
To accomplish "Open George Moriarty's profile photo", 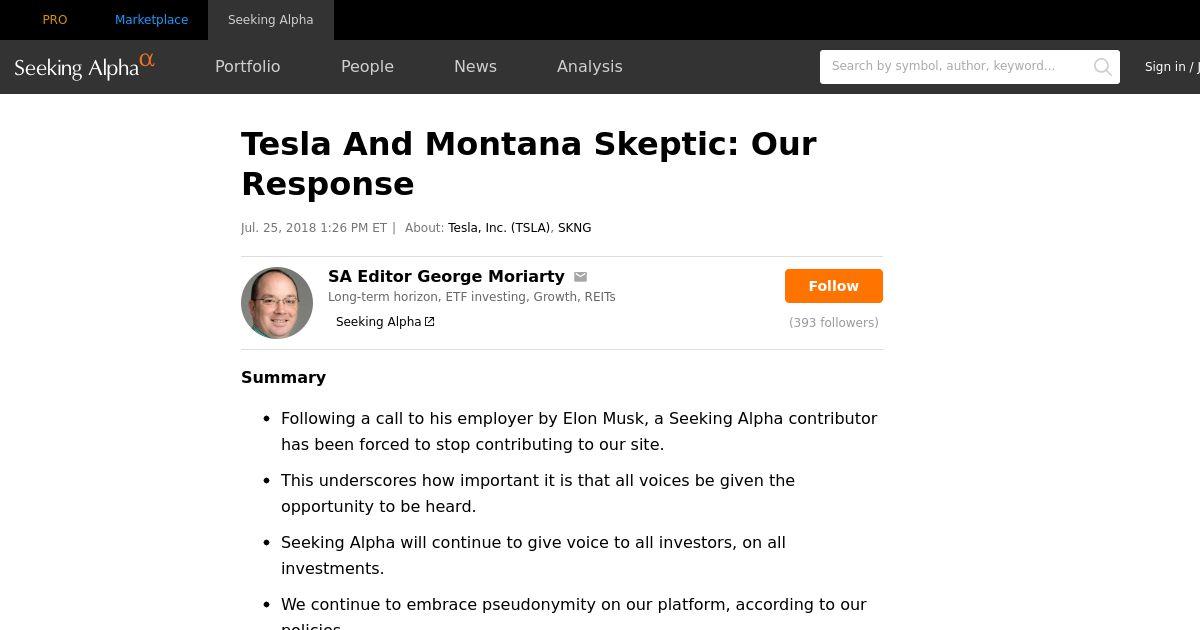I will (x=277, y=303).
